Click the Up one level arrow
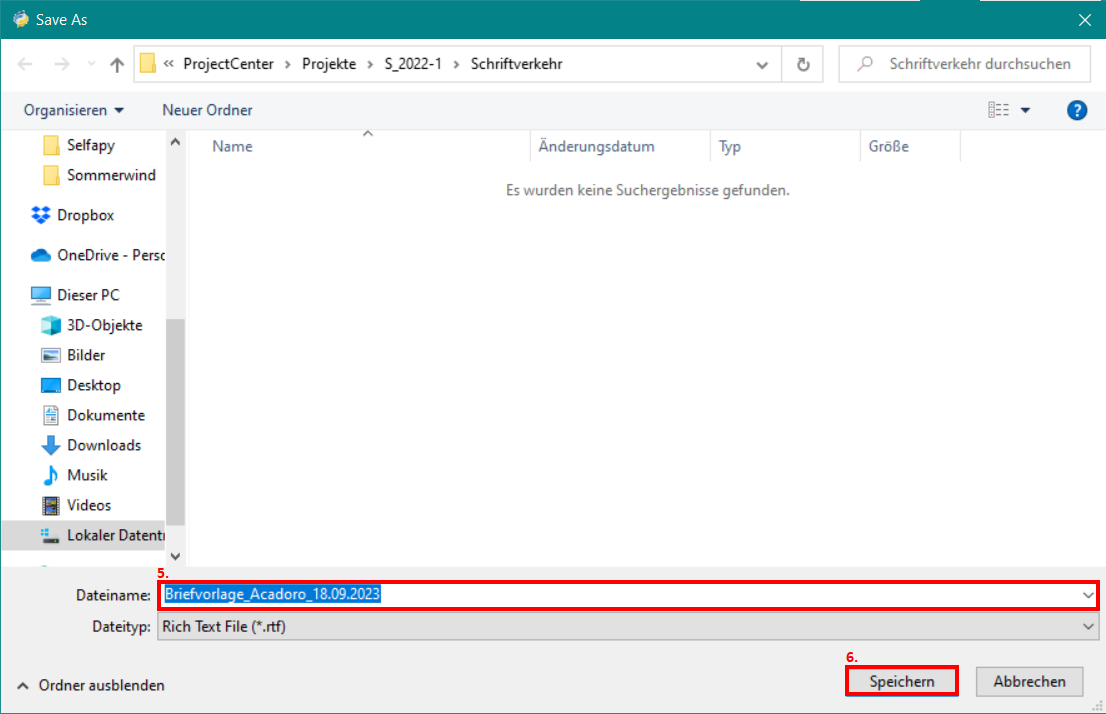 117,65
